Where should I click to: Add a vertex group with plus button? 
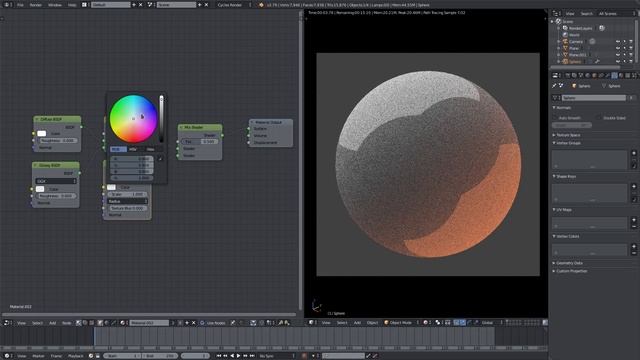click(x=634, y=153)
